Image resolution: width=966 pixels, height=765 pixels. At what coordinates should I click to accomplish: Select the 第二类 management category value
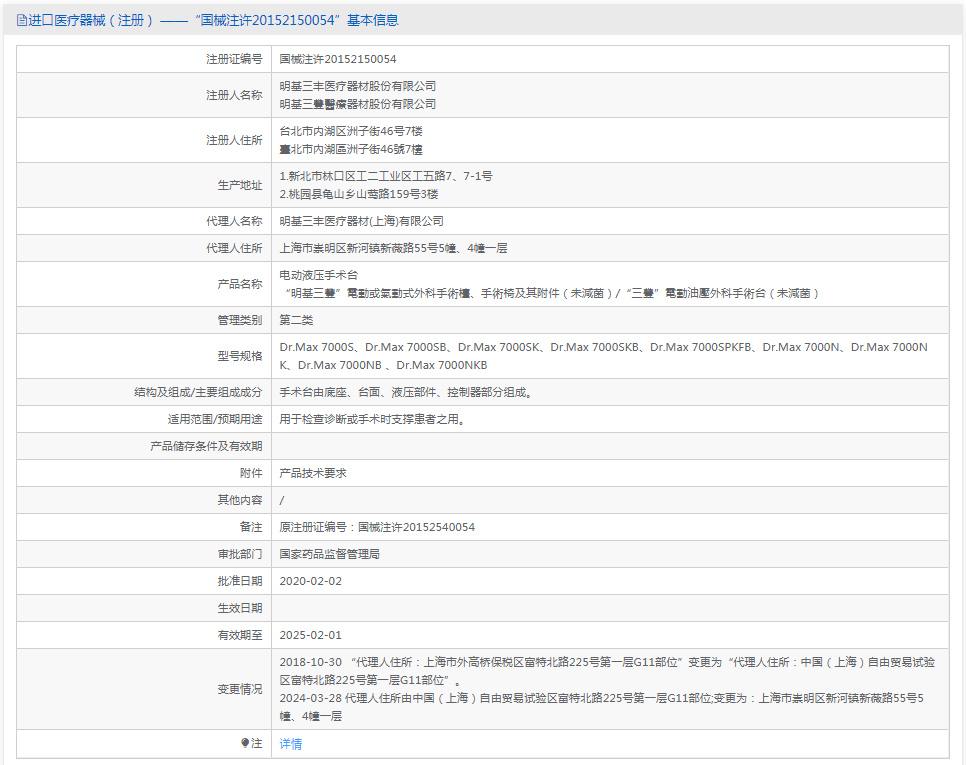pyautogui.click(x=296, y=320)
